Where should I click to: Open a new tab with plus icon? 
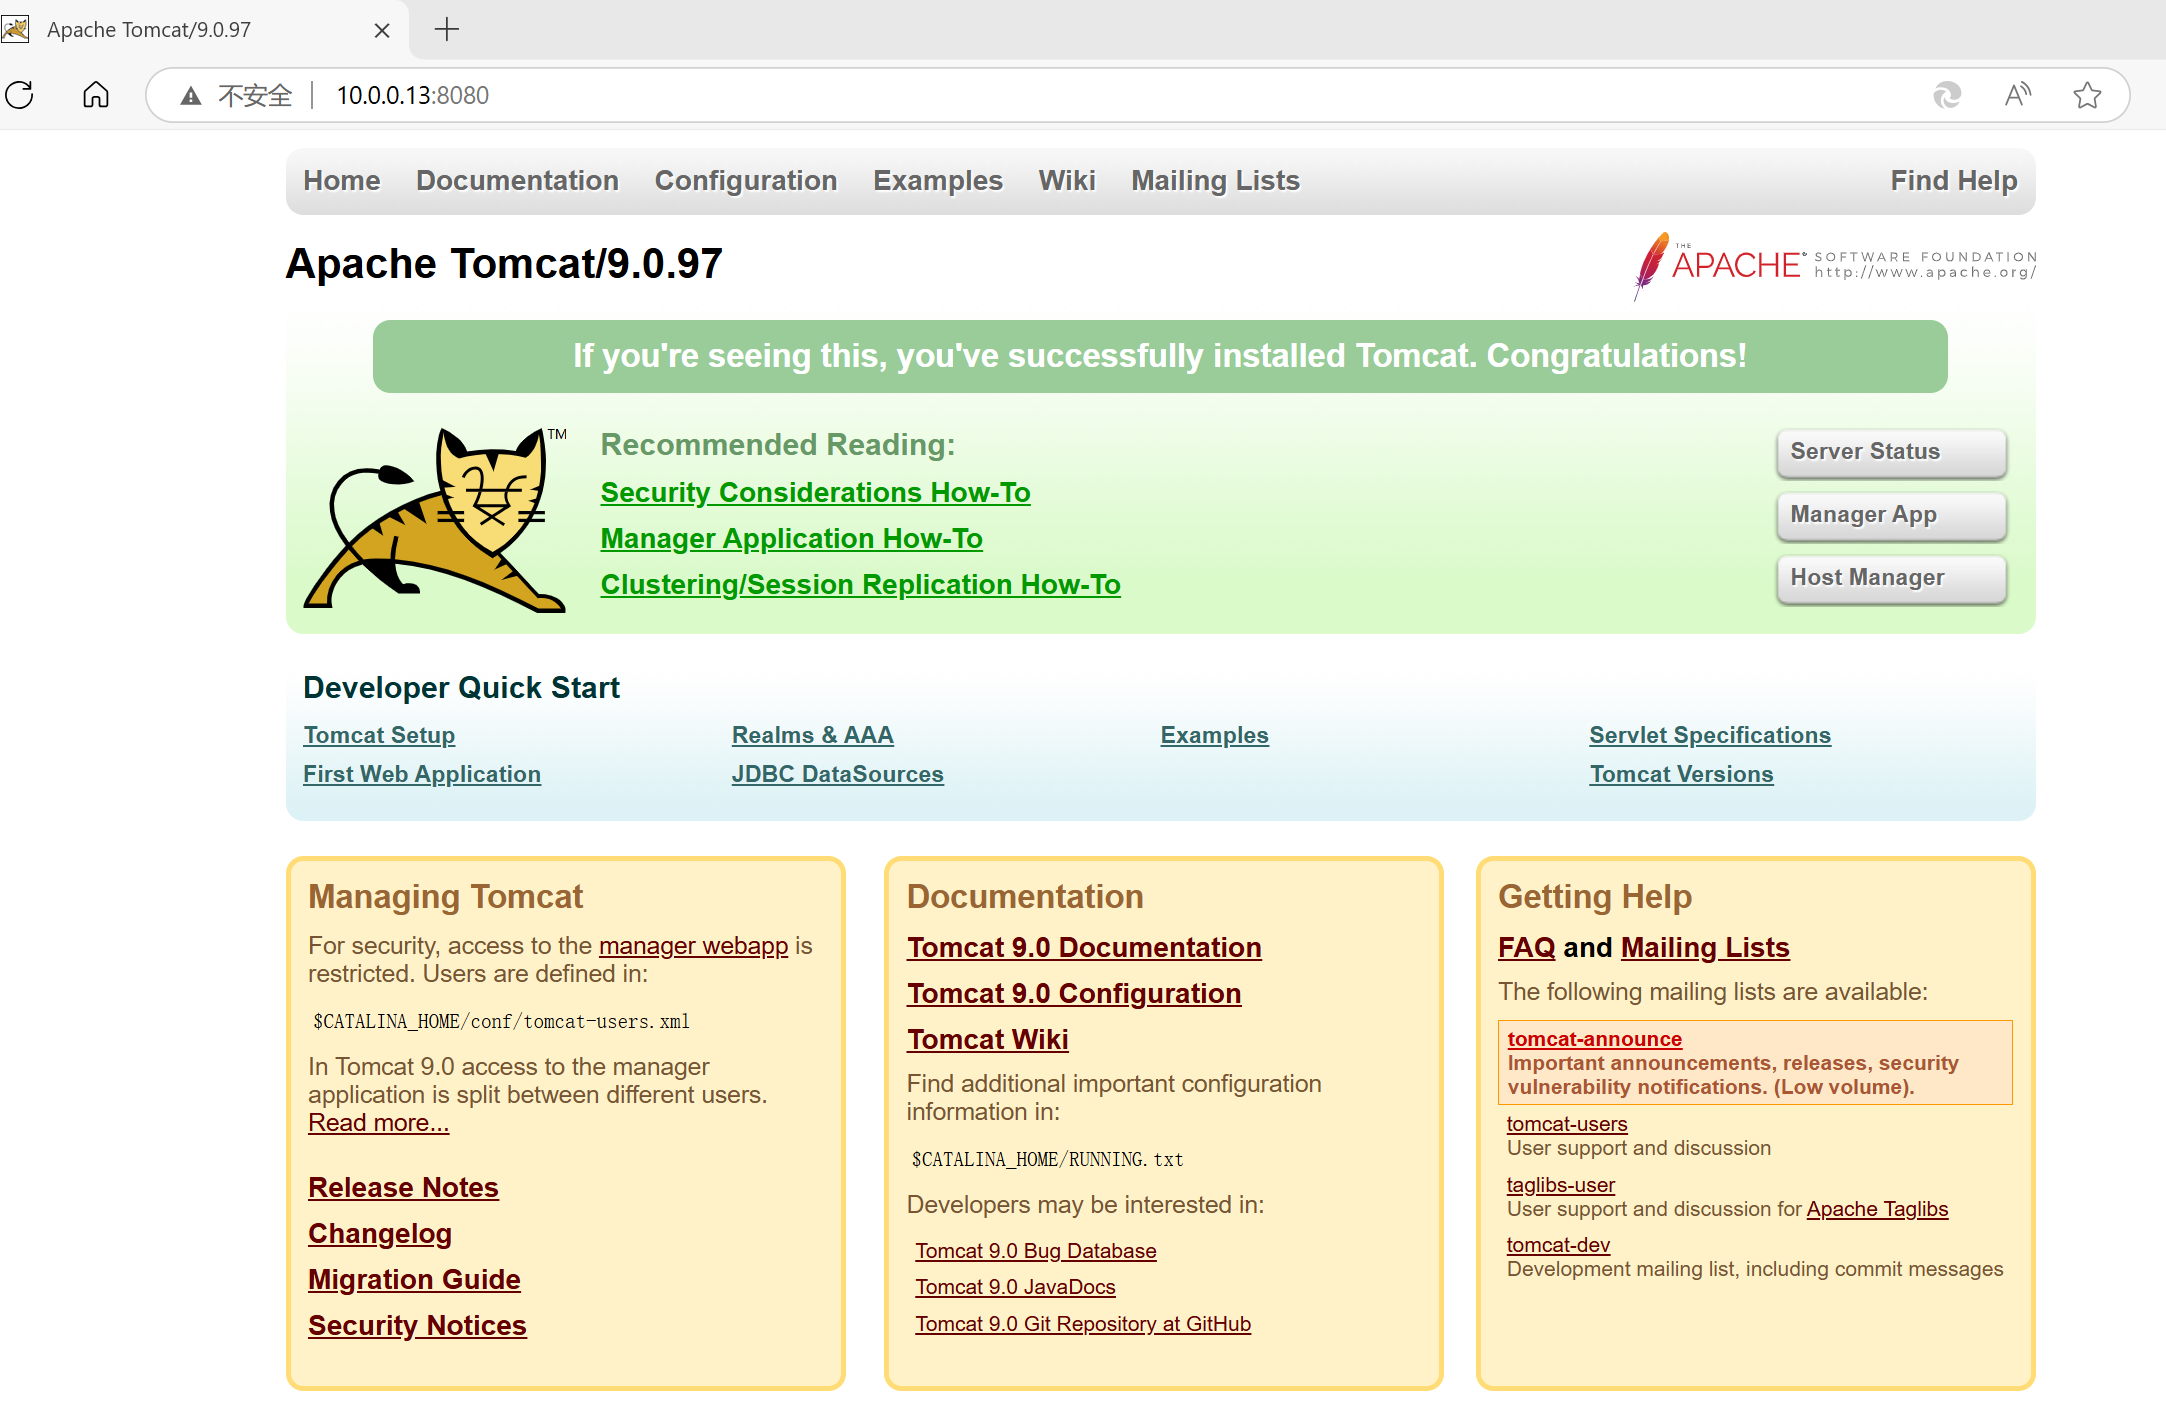click(x=447, y=30)
